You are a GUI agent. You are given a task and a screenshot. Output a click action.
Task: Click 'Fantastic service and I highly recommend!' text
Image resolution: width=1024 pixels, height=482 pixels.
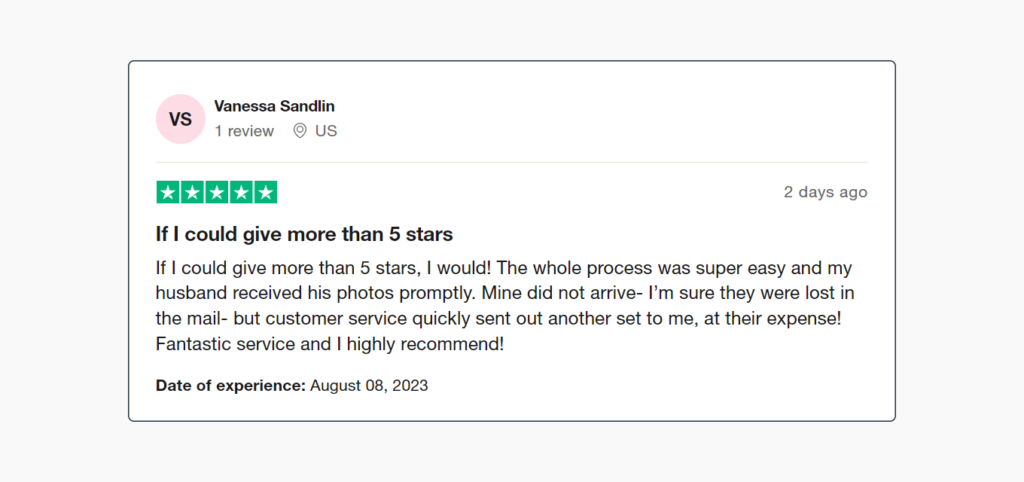(330, 344)
